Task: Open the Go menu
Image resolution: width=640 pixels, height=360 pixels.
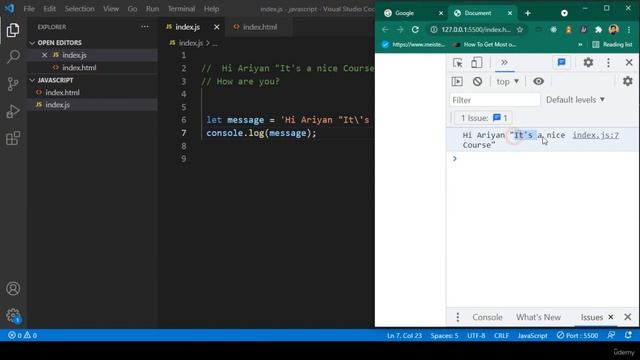Action: click(x=132, y=9)
